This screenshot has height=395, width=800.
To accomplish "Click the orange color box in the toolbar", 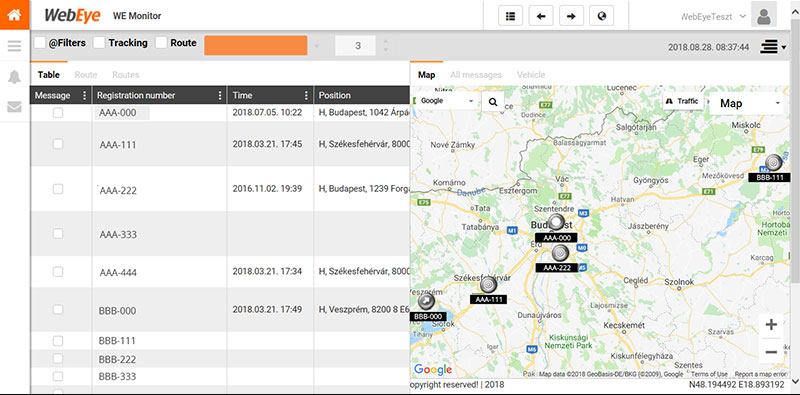I will point(256,45).
